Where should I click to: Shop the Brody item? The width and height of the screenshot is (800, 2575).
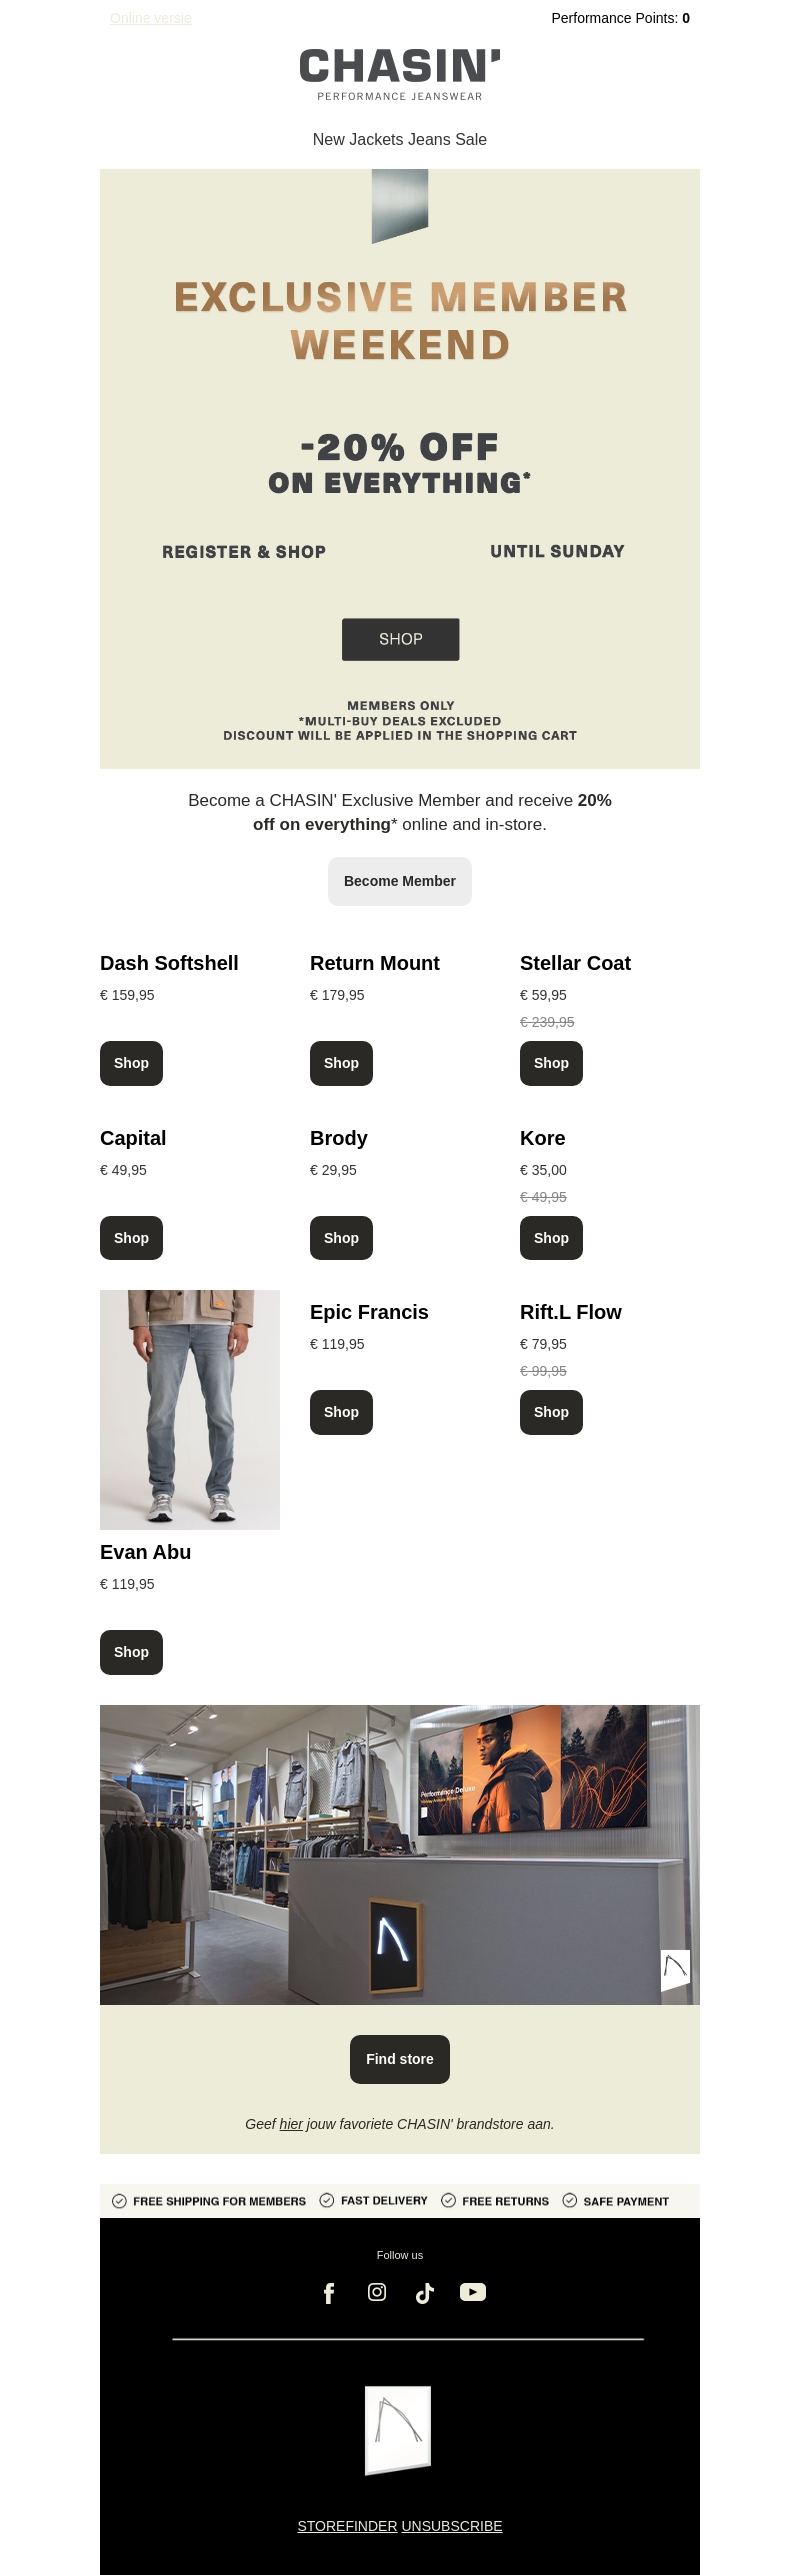[341, 1238]
